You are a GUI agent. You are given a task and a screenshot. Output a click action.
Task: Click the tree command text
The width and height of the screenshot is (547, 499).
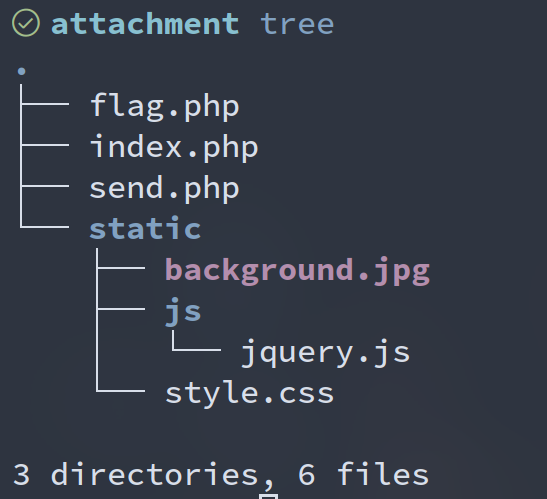297,24
